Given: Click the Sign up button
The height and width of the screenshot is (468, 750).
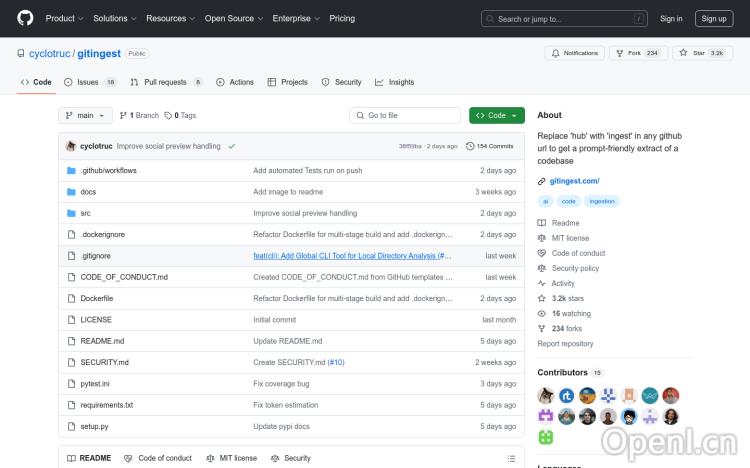Looking at the screenshot, I should (714, 18).
